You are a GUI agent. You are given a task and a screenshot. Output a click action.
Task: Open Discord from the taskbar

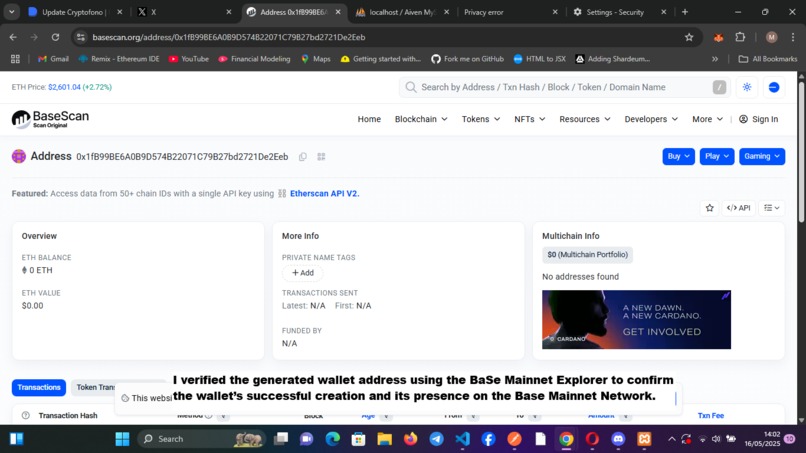[x=618, y=439]
